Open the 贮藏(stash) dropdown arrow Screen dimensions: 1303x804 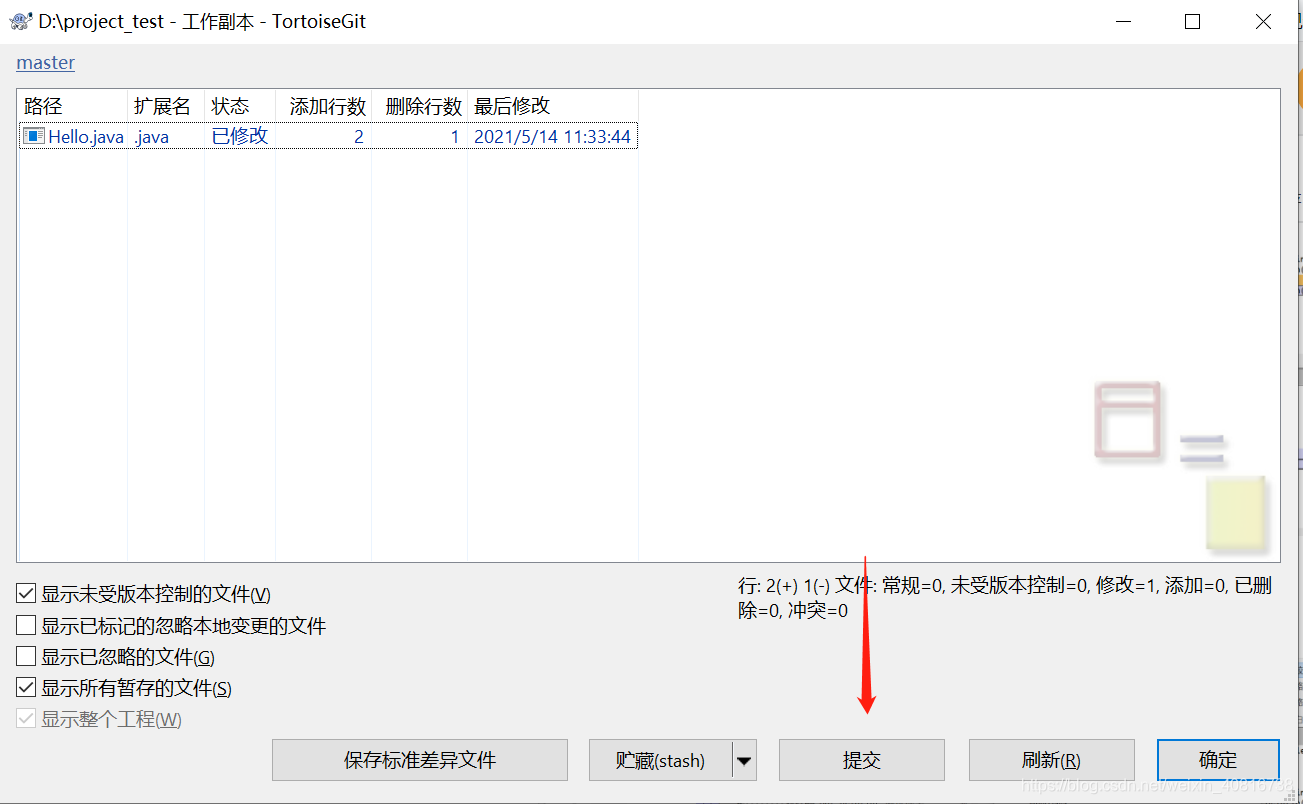[x=744, y=760]
